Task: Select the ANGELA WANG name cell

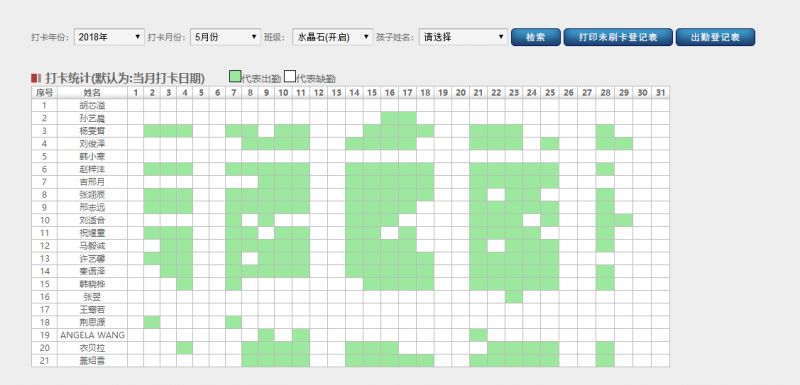Action: click(x=92, y=335)
